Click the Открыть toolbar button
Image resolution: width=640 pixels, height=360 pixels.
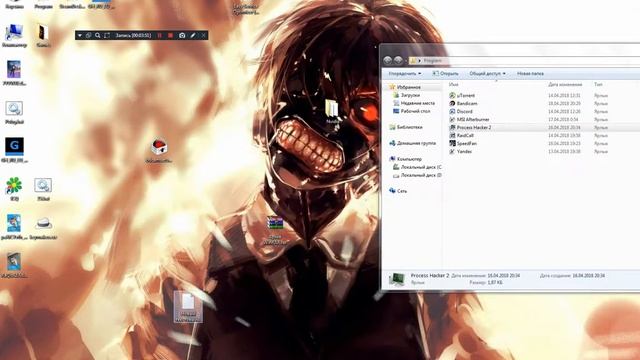[445, 73]
